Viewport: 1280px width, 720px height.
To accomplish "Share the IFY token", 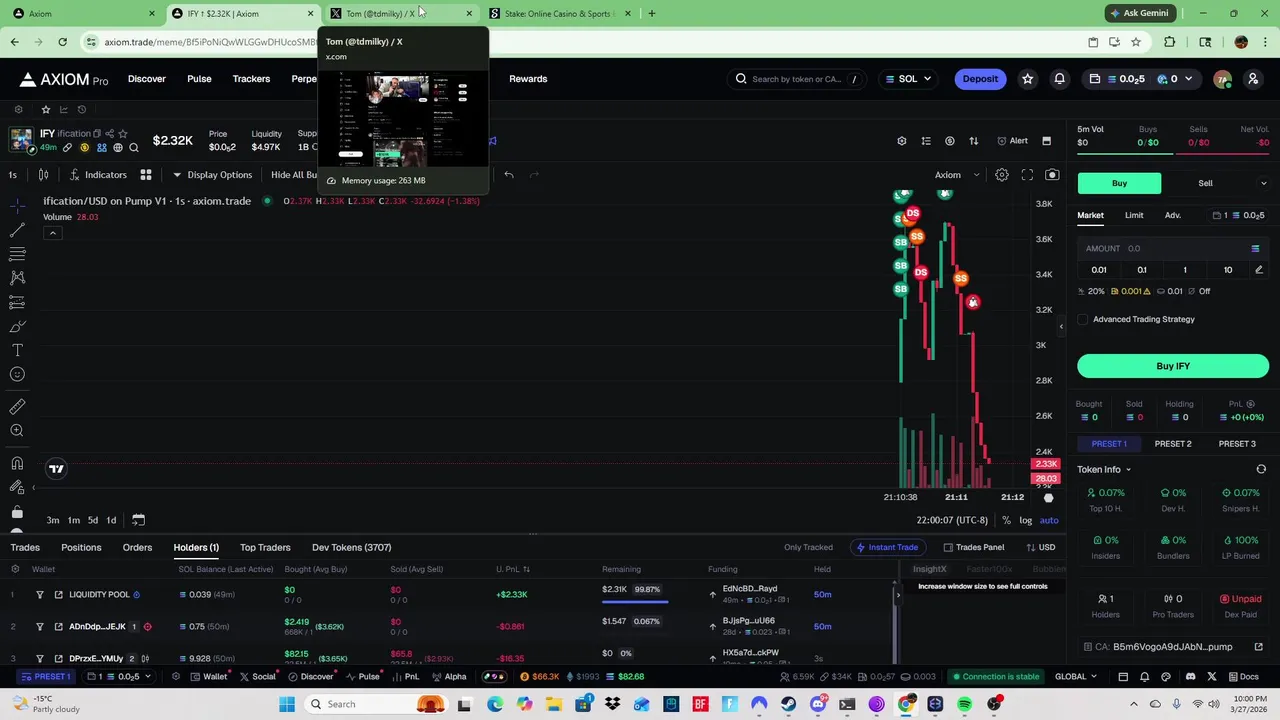I will [109, 133].
